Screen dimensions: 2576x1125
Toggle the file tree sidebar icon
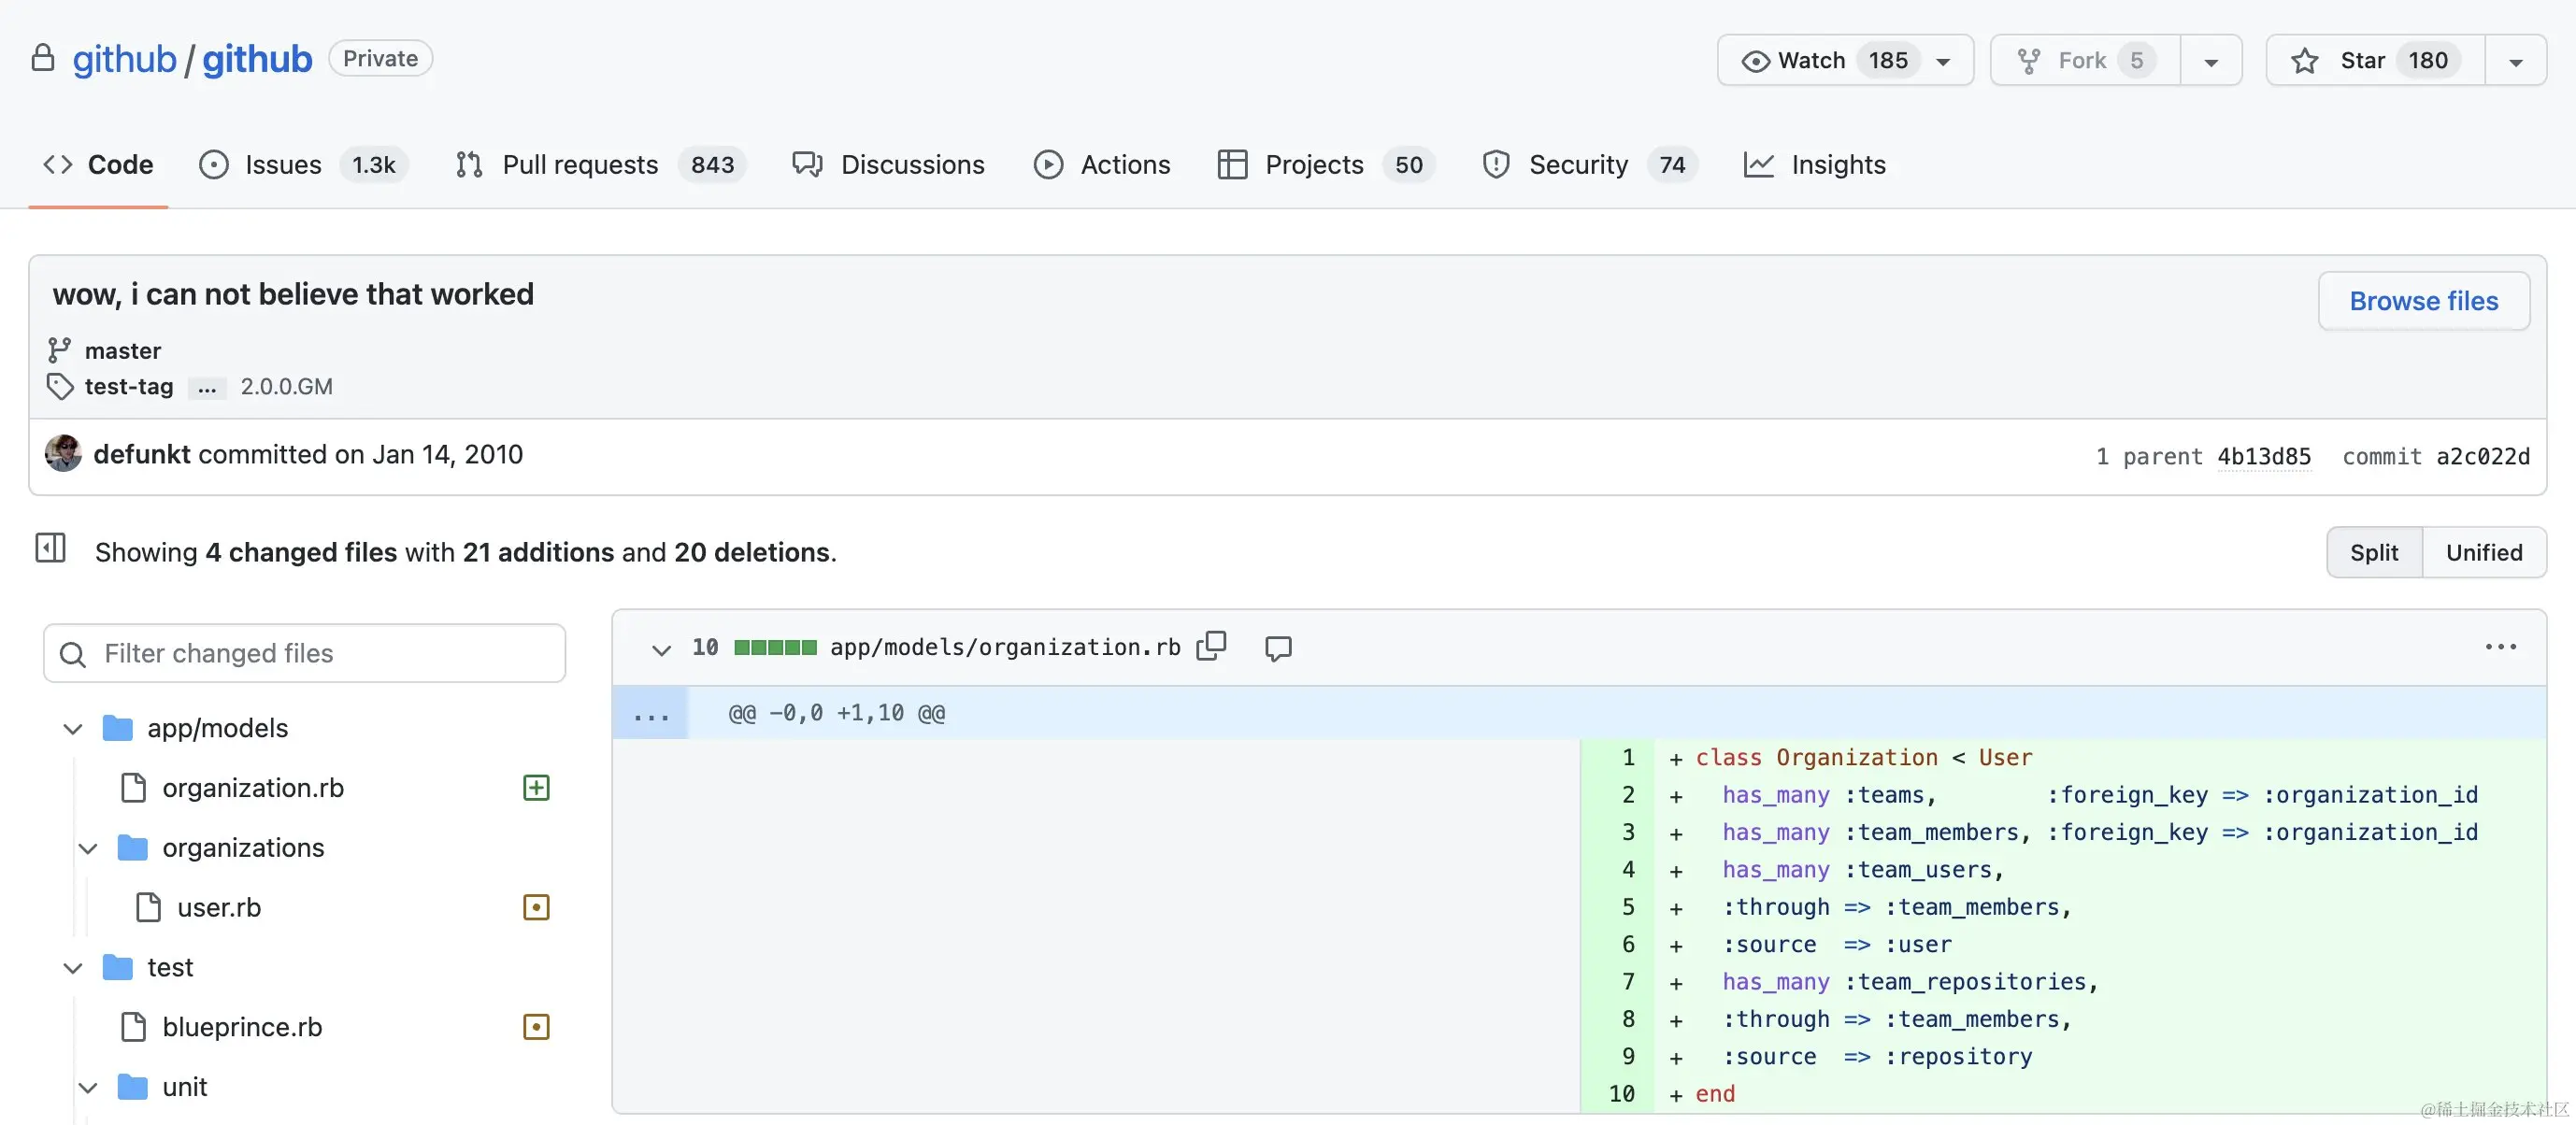(x=50, y=548)
